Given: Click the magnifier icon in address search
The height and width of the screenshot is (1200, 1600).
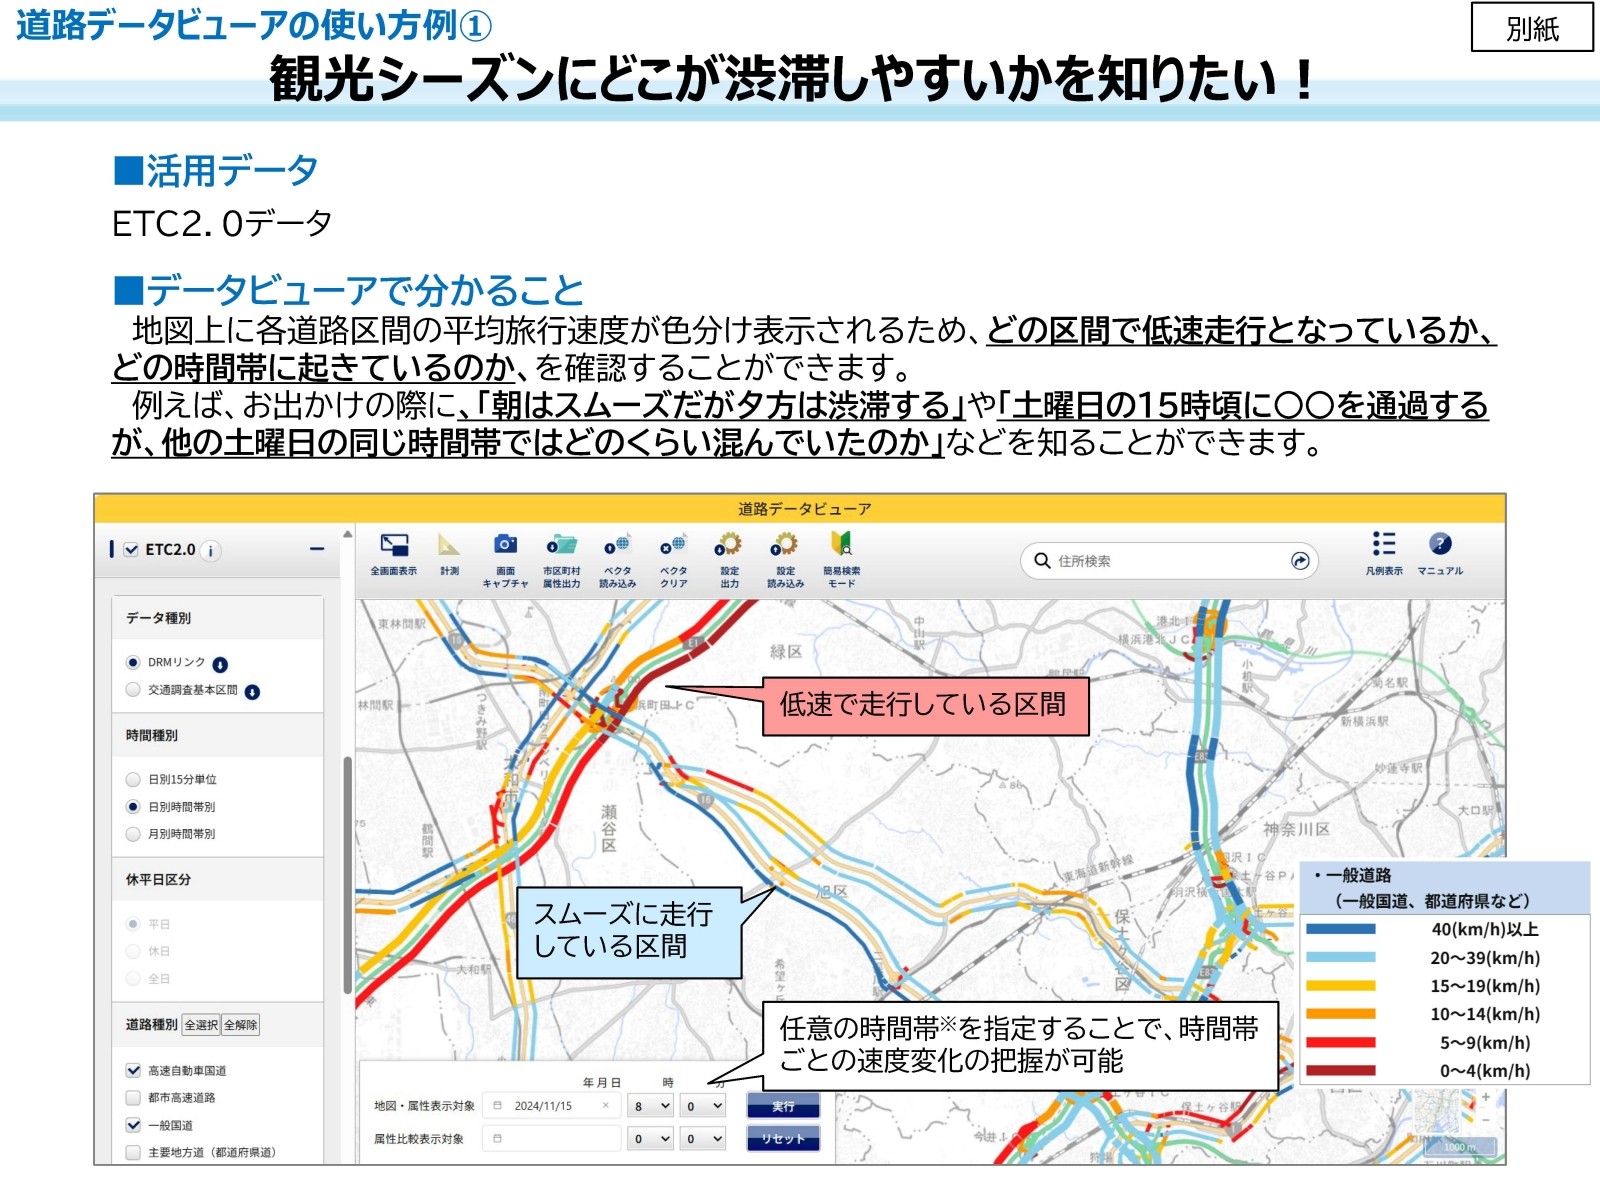Looking at the screenshot, I should [1042, 561].
